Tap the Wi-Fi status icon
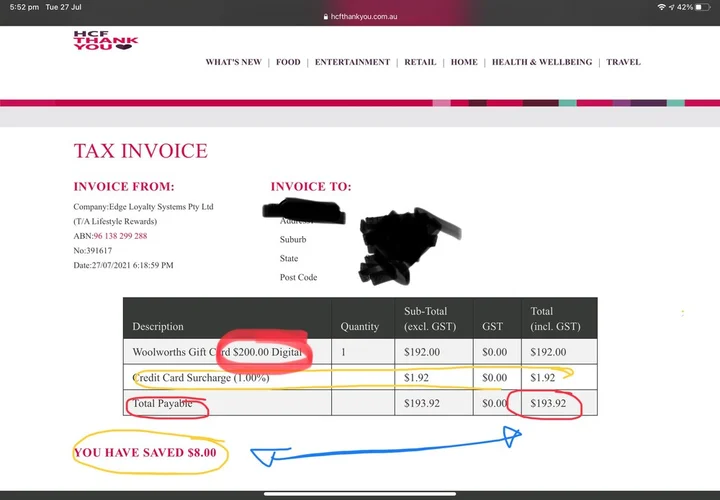720x500 pixels. pos(661,7)
